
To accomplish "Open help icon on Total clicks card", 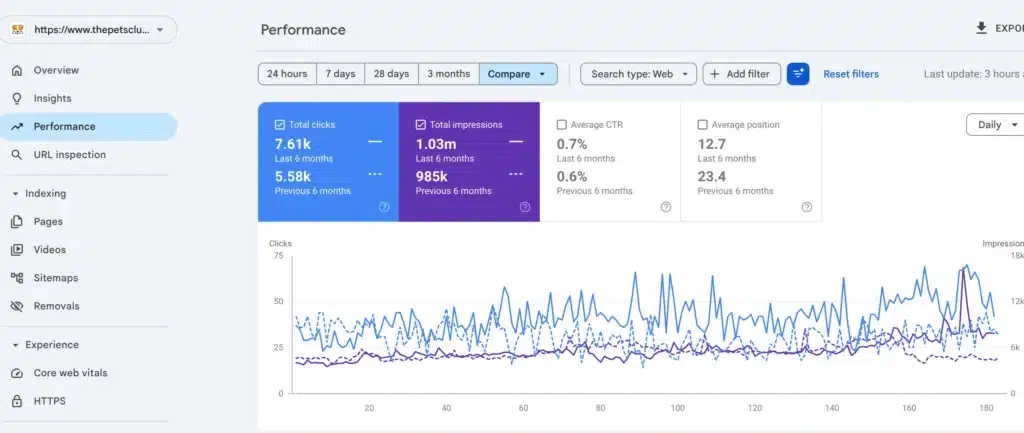I will [384, 207].
